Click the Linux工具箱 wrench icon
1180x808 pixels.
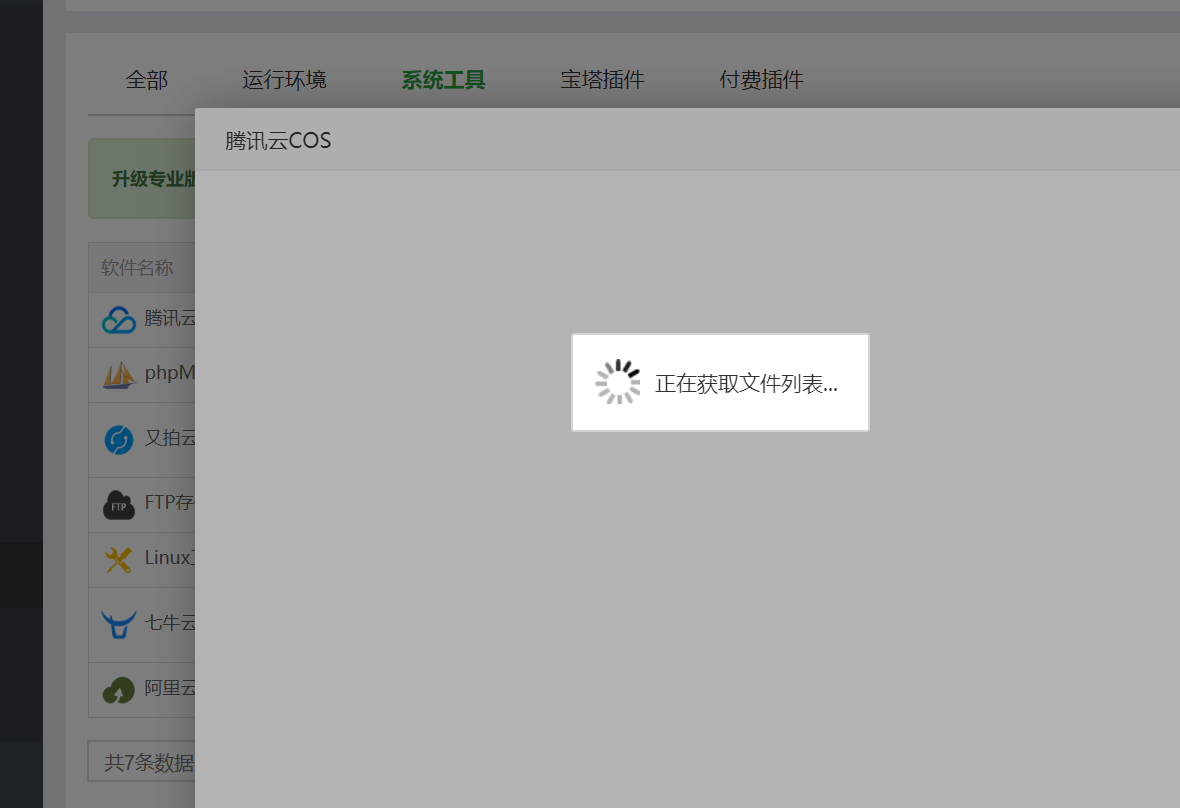[x=119, y=560]
